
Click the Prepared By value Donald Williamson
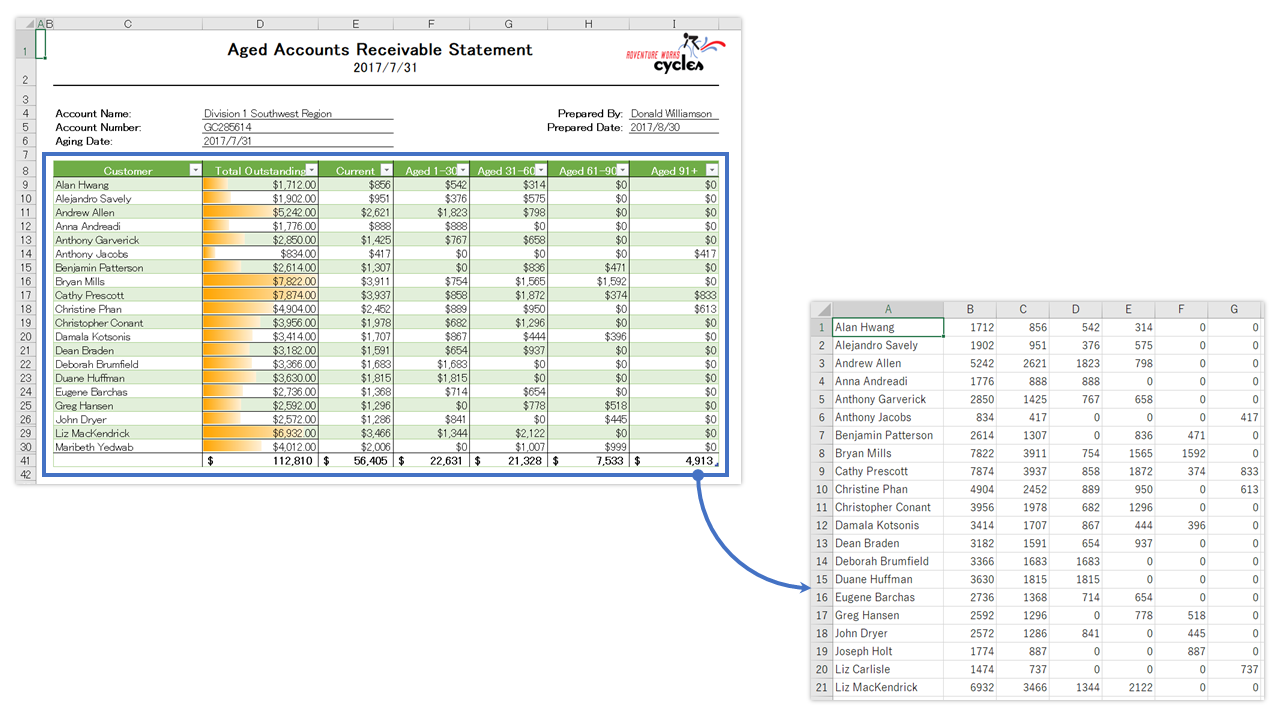tap(672, 114)
